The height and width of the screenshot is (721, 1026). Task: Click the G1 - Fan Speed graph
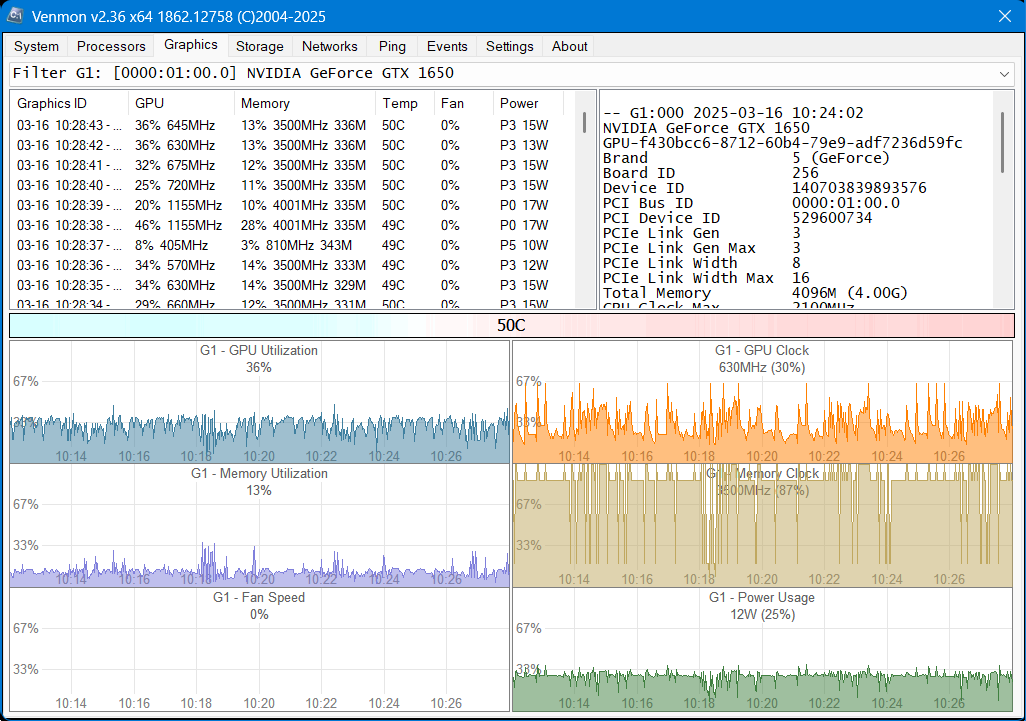tap(259, 649)
